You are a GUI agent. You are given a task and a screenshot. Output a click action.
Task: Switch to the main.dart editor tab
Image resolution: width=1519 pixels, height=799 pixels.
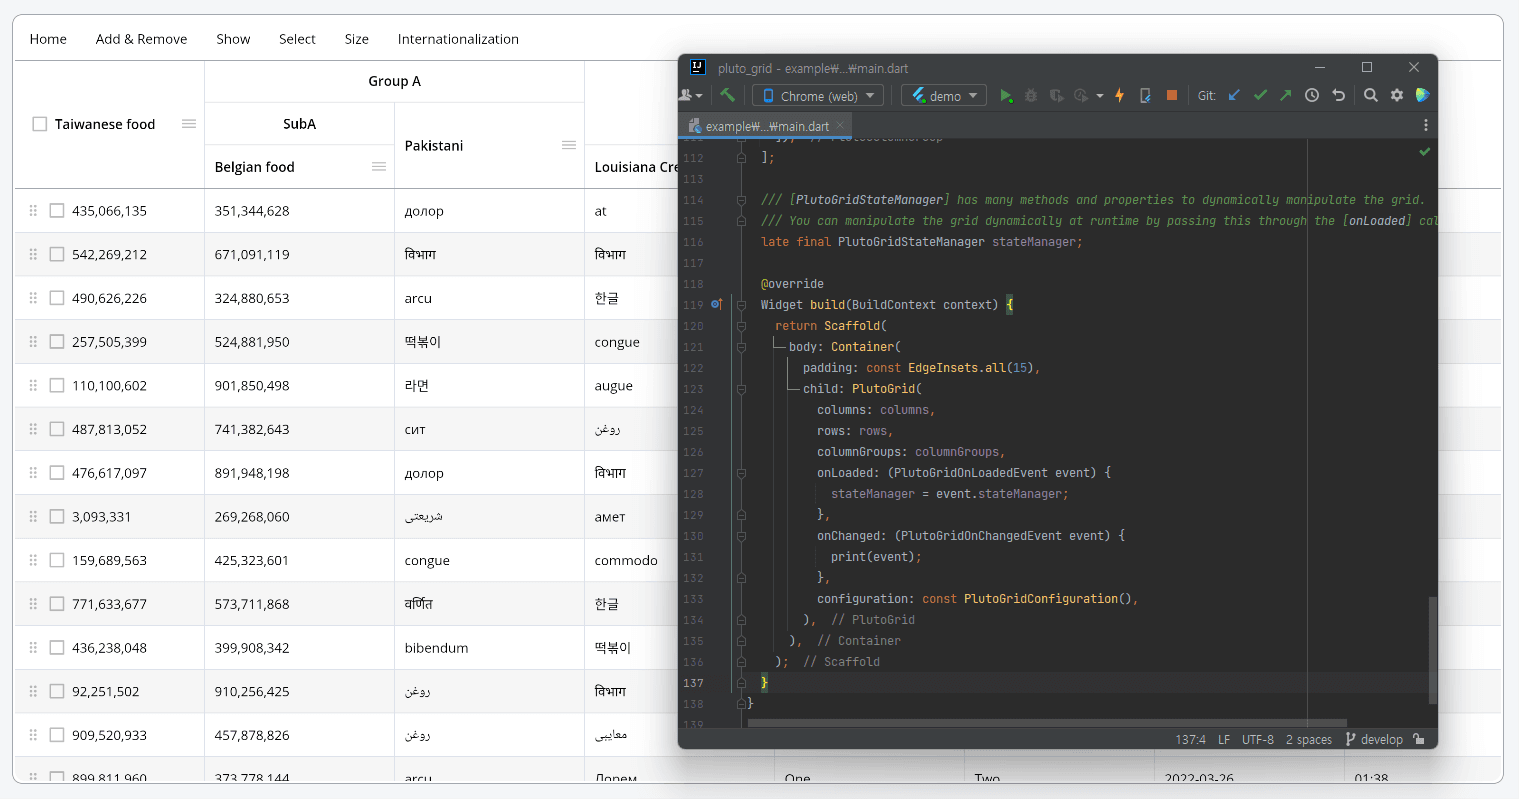coord(766,126)
